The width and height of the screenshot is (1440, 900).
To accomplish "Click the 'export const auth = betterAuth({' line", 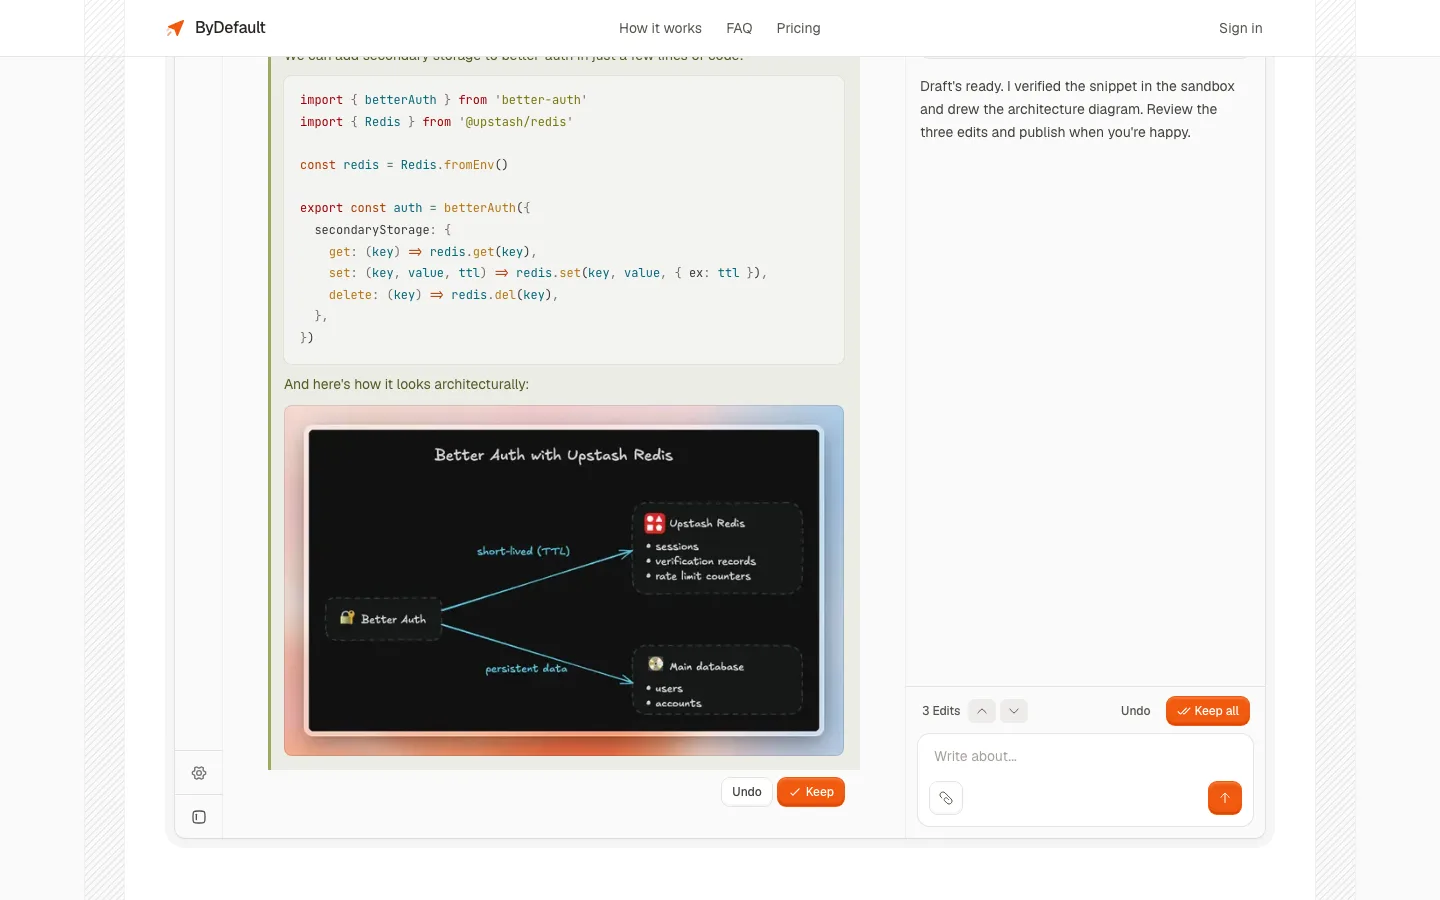I will point(415,208).
